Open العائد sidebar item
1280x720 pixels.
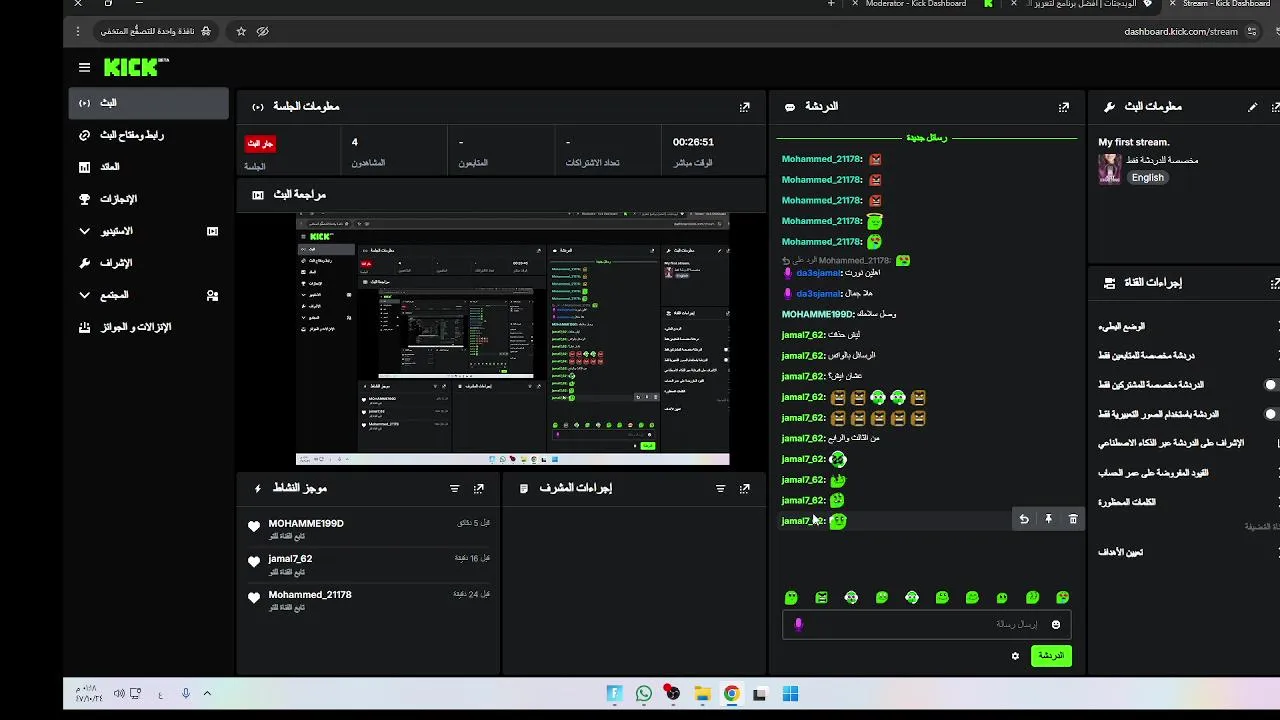(x=149, y=167)
